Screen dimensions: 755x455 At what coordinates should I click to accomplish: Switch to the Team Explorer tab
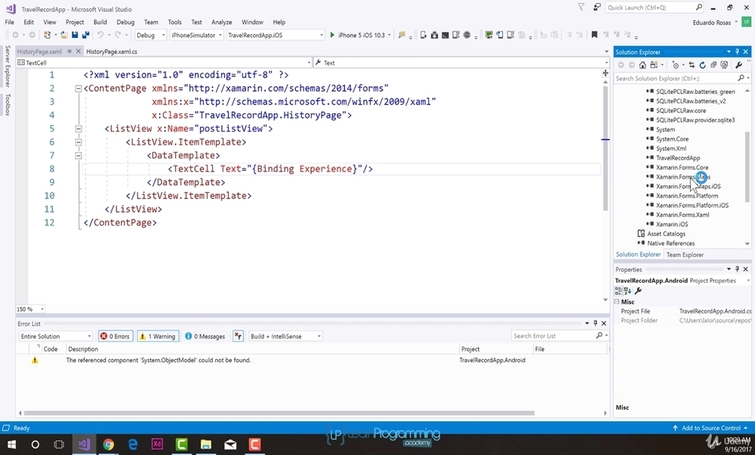tap(685, 255)
